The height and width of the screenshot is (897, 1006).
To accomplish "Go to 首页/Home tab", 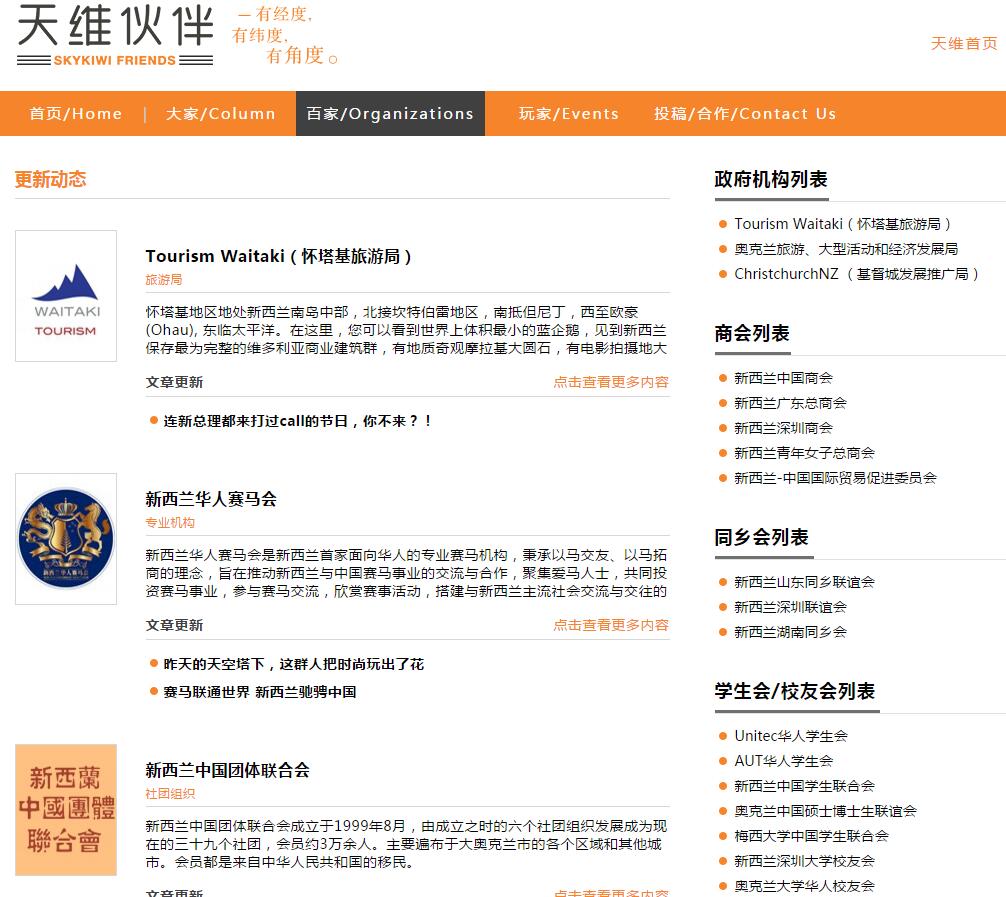I will coord(75,114).
